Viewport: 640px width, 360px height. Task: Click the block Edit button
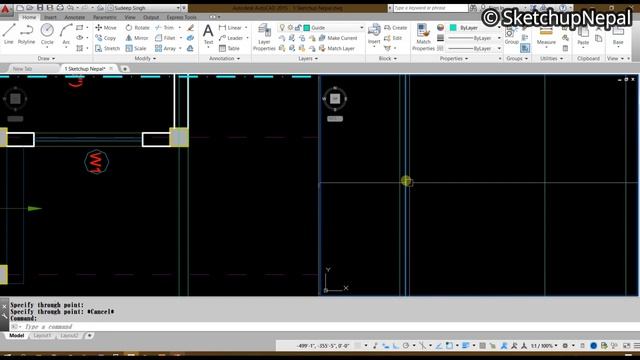(393, 38)
